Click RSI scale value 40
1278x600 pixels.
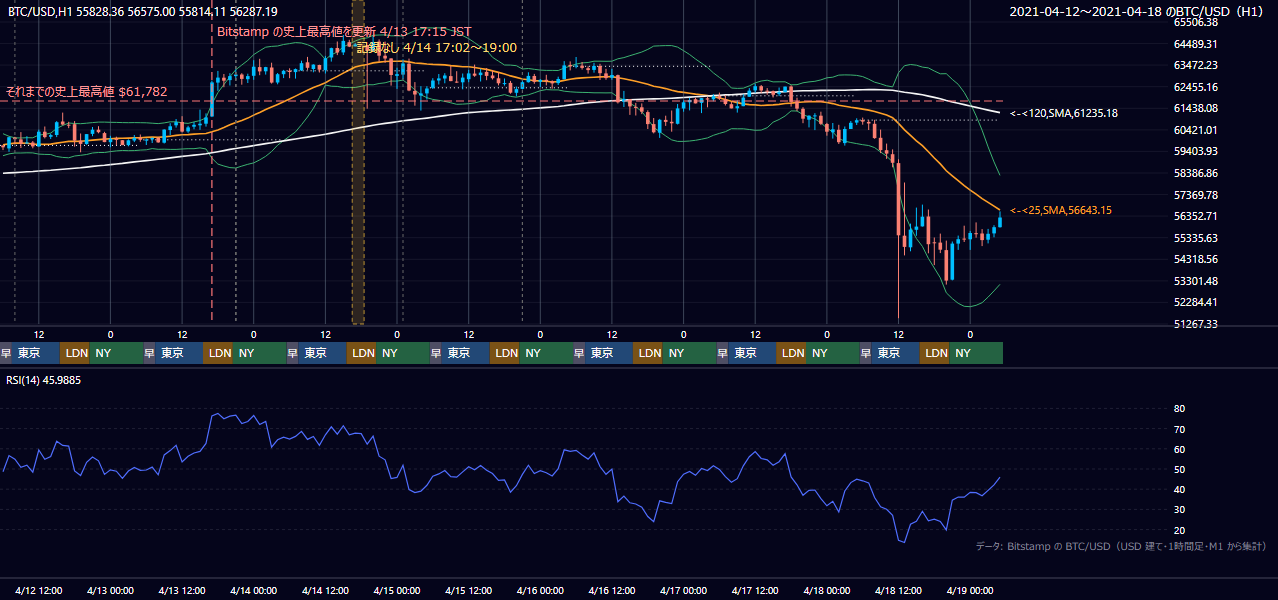click(x=1179, y=489)
